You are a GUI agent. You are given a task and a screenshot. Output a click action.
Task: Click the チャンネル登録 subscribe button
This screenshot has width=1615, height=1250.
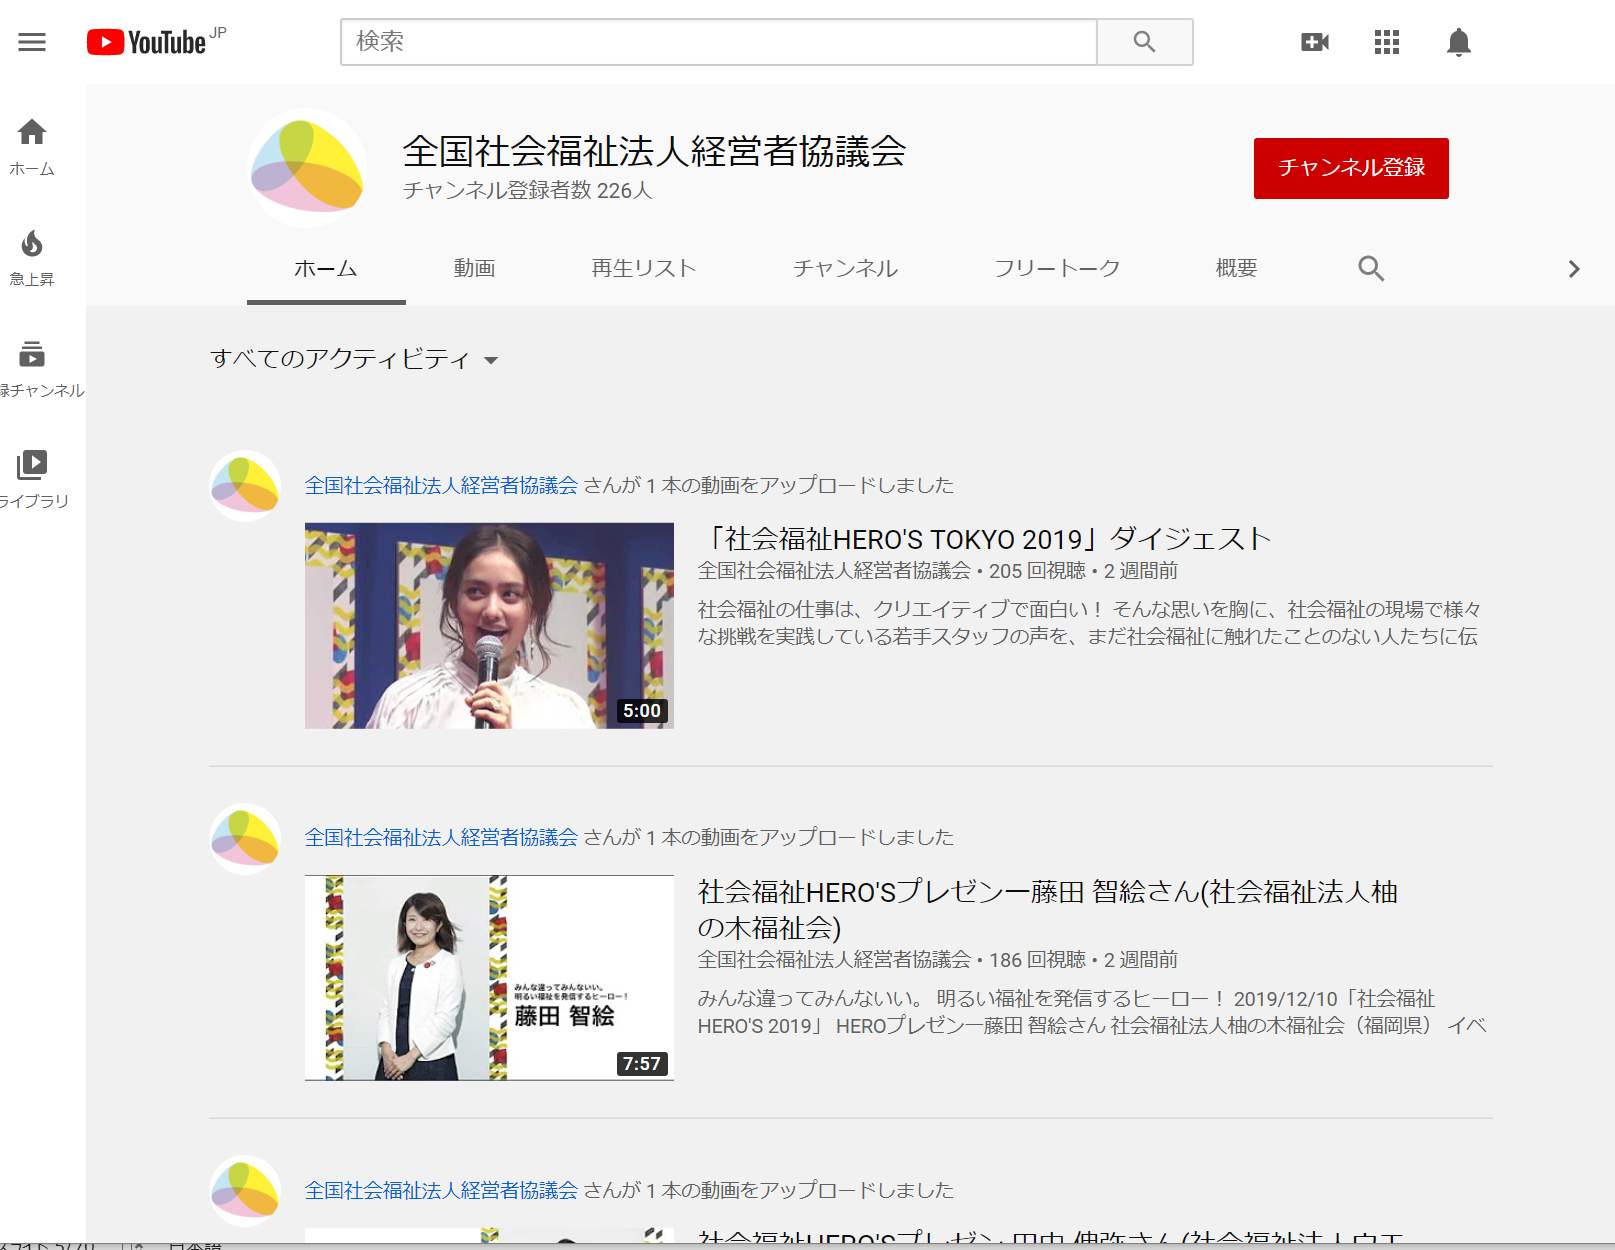pyautogui.click(x=1351, y=168)
